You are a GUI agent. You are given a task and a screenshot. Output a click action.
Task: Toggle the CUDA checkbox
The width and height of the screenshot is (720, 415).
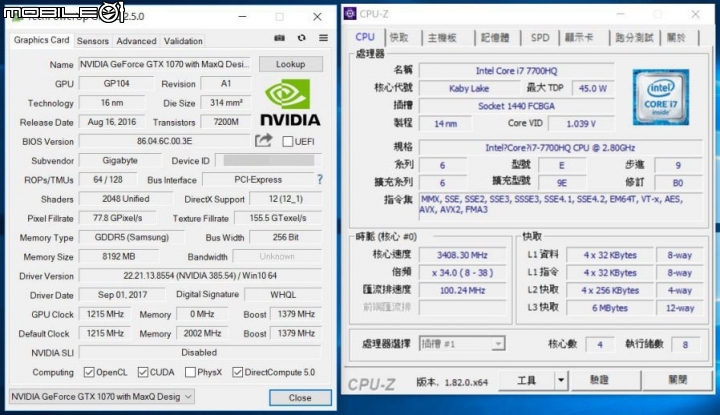(x=143, y=372)
